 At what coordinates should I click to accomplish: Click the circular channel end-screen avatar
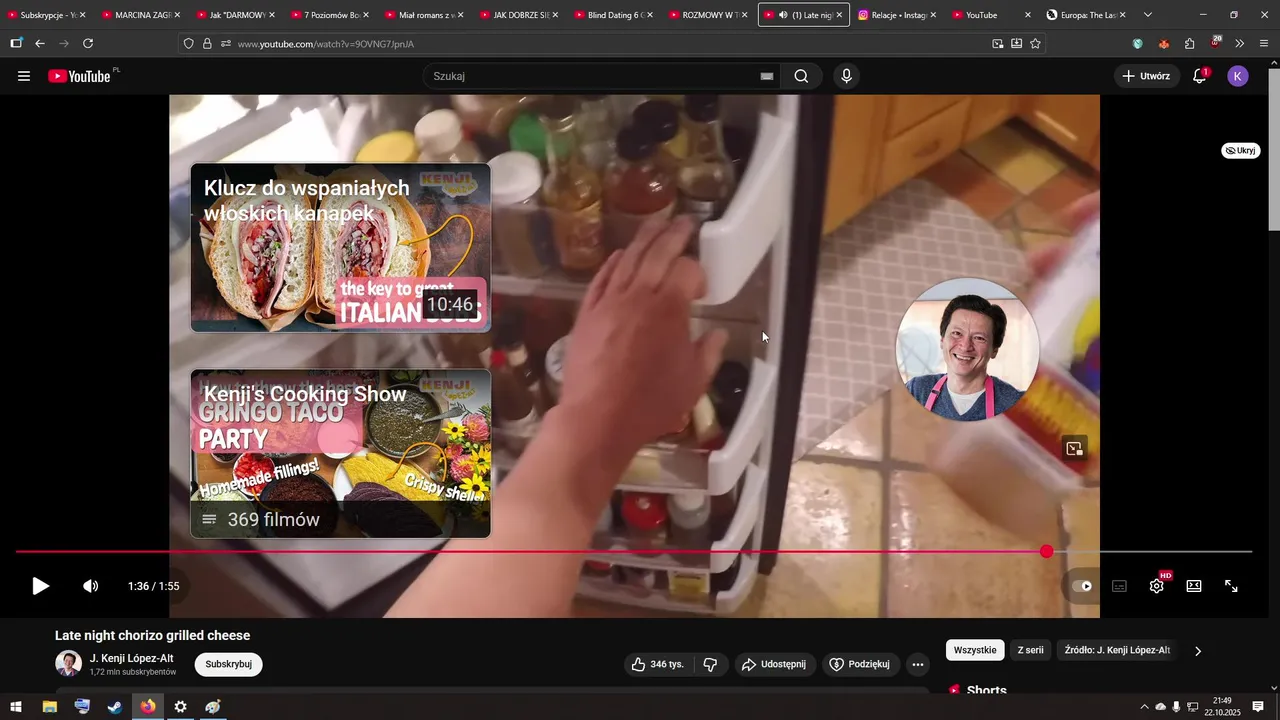point(967,349)
